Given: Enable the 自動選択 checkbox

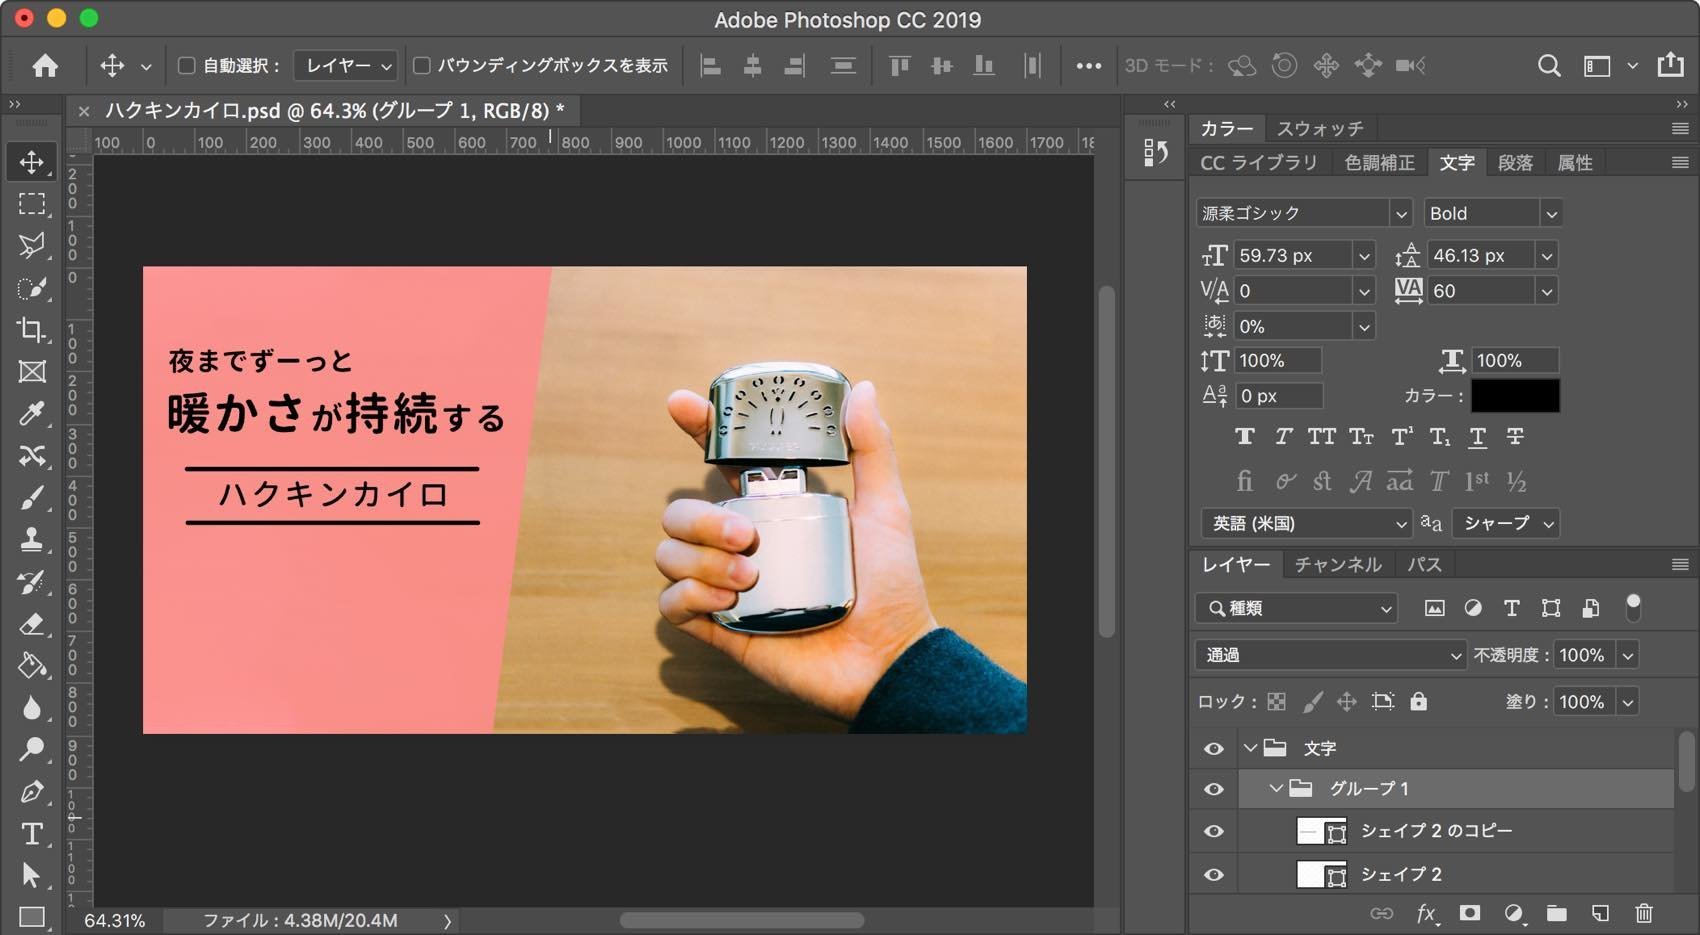Looking at the screenshot, I should click(x=186, y=66).
